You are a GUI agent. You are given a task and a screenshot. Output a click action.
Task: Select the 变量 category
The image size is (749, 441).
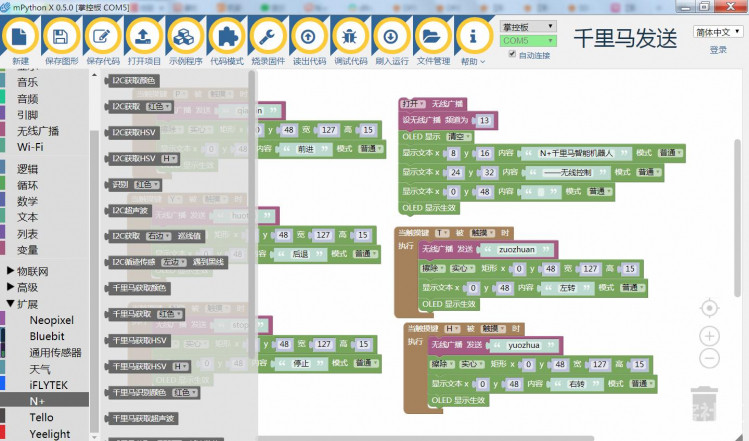pyautogui.click(x=28, y=250)
